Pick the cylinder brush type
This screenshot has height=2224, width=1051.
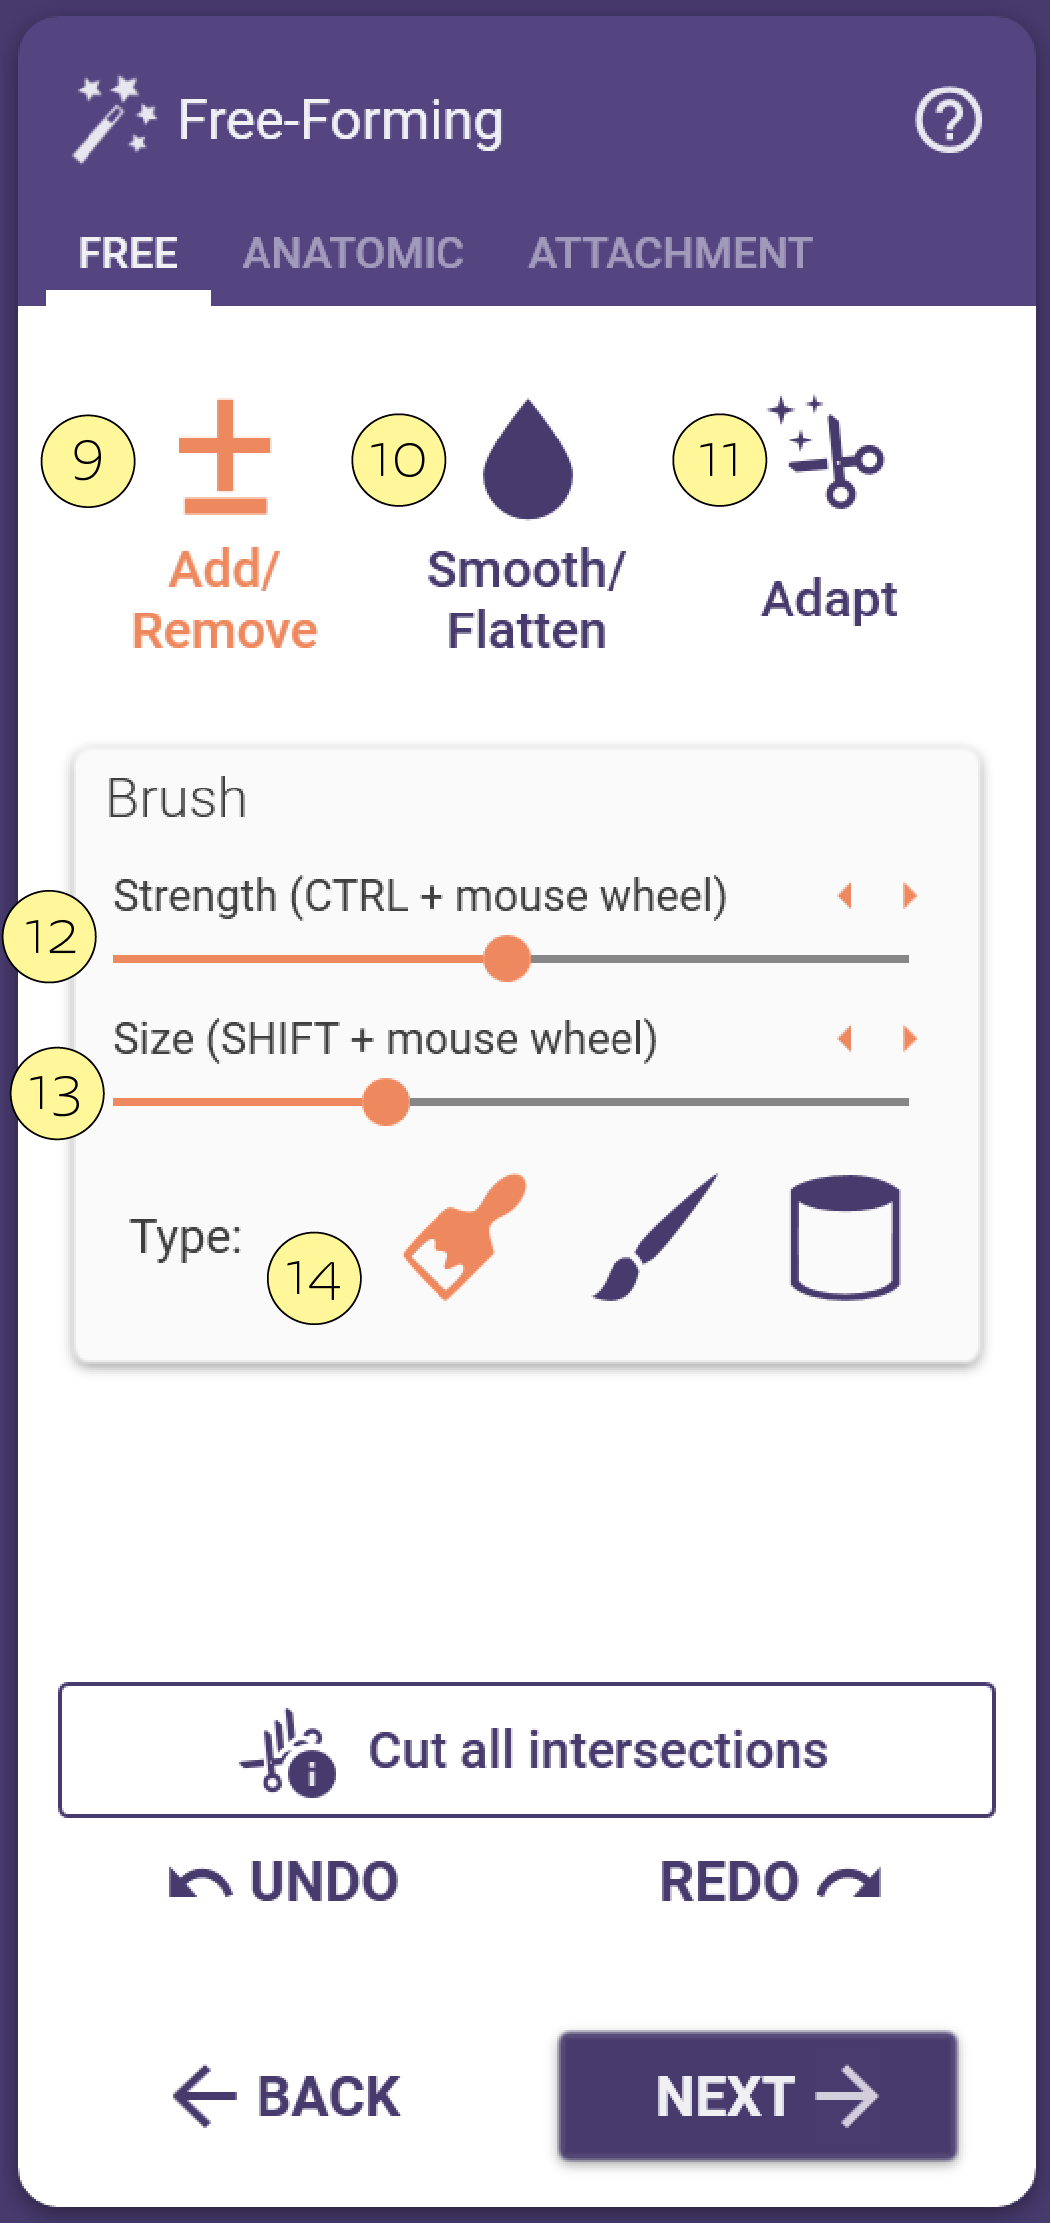click(845, 1237)
